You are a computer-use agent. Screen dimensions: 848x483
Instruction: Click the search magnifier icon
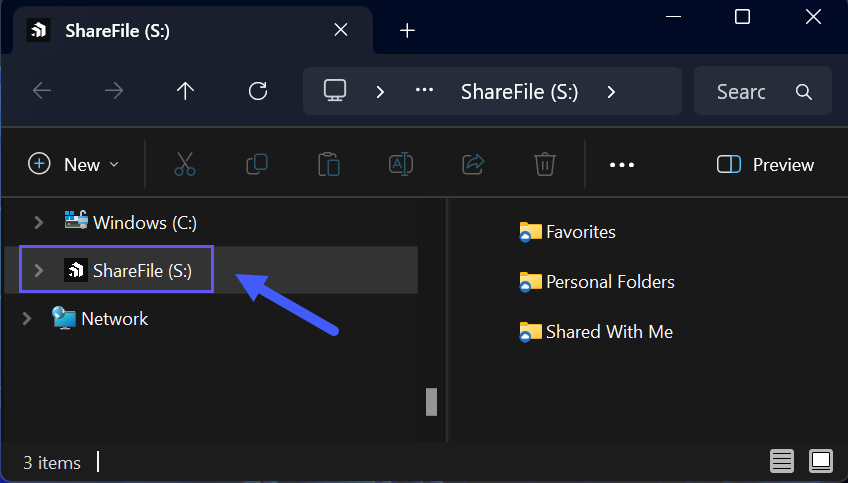[x=804, y=92]
